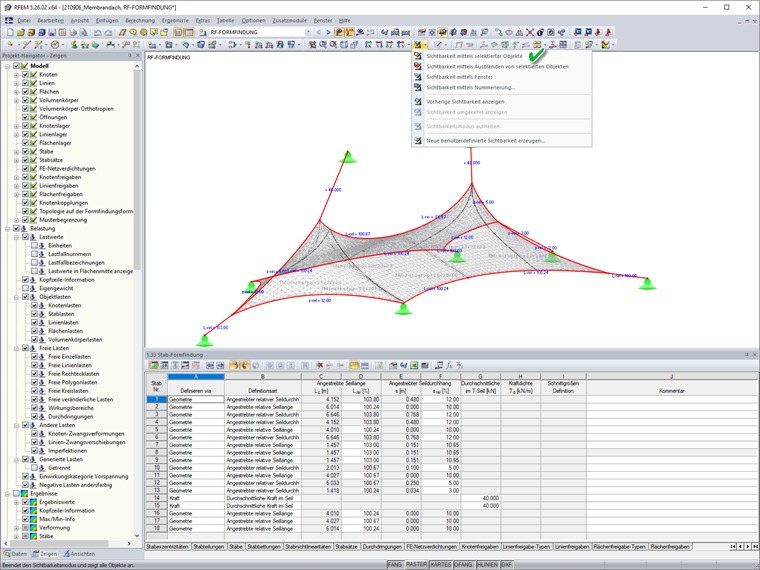Screen dimensions: 760x570
Task: Open the RF-FORMFINDUNG load case dropdown
Action: click(308, 32)
